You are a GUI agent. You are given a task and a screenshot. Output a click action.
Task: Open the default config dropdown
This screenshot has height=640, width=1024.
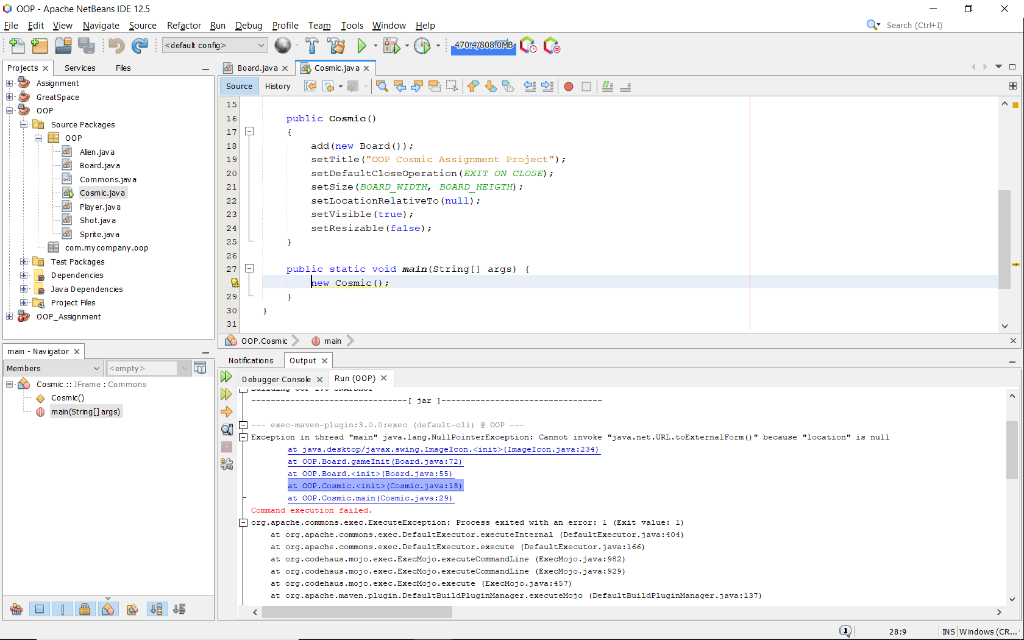pos(214,46)
